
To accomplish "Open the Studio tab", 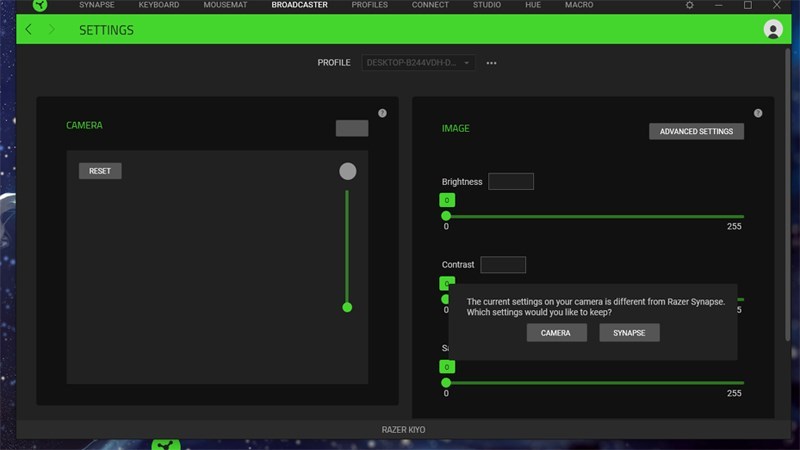I will click(487, 5).
